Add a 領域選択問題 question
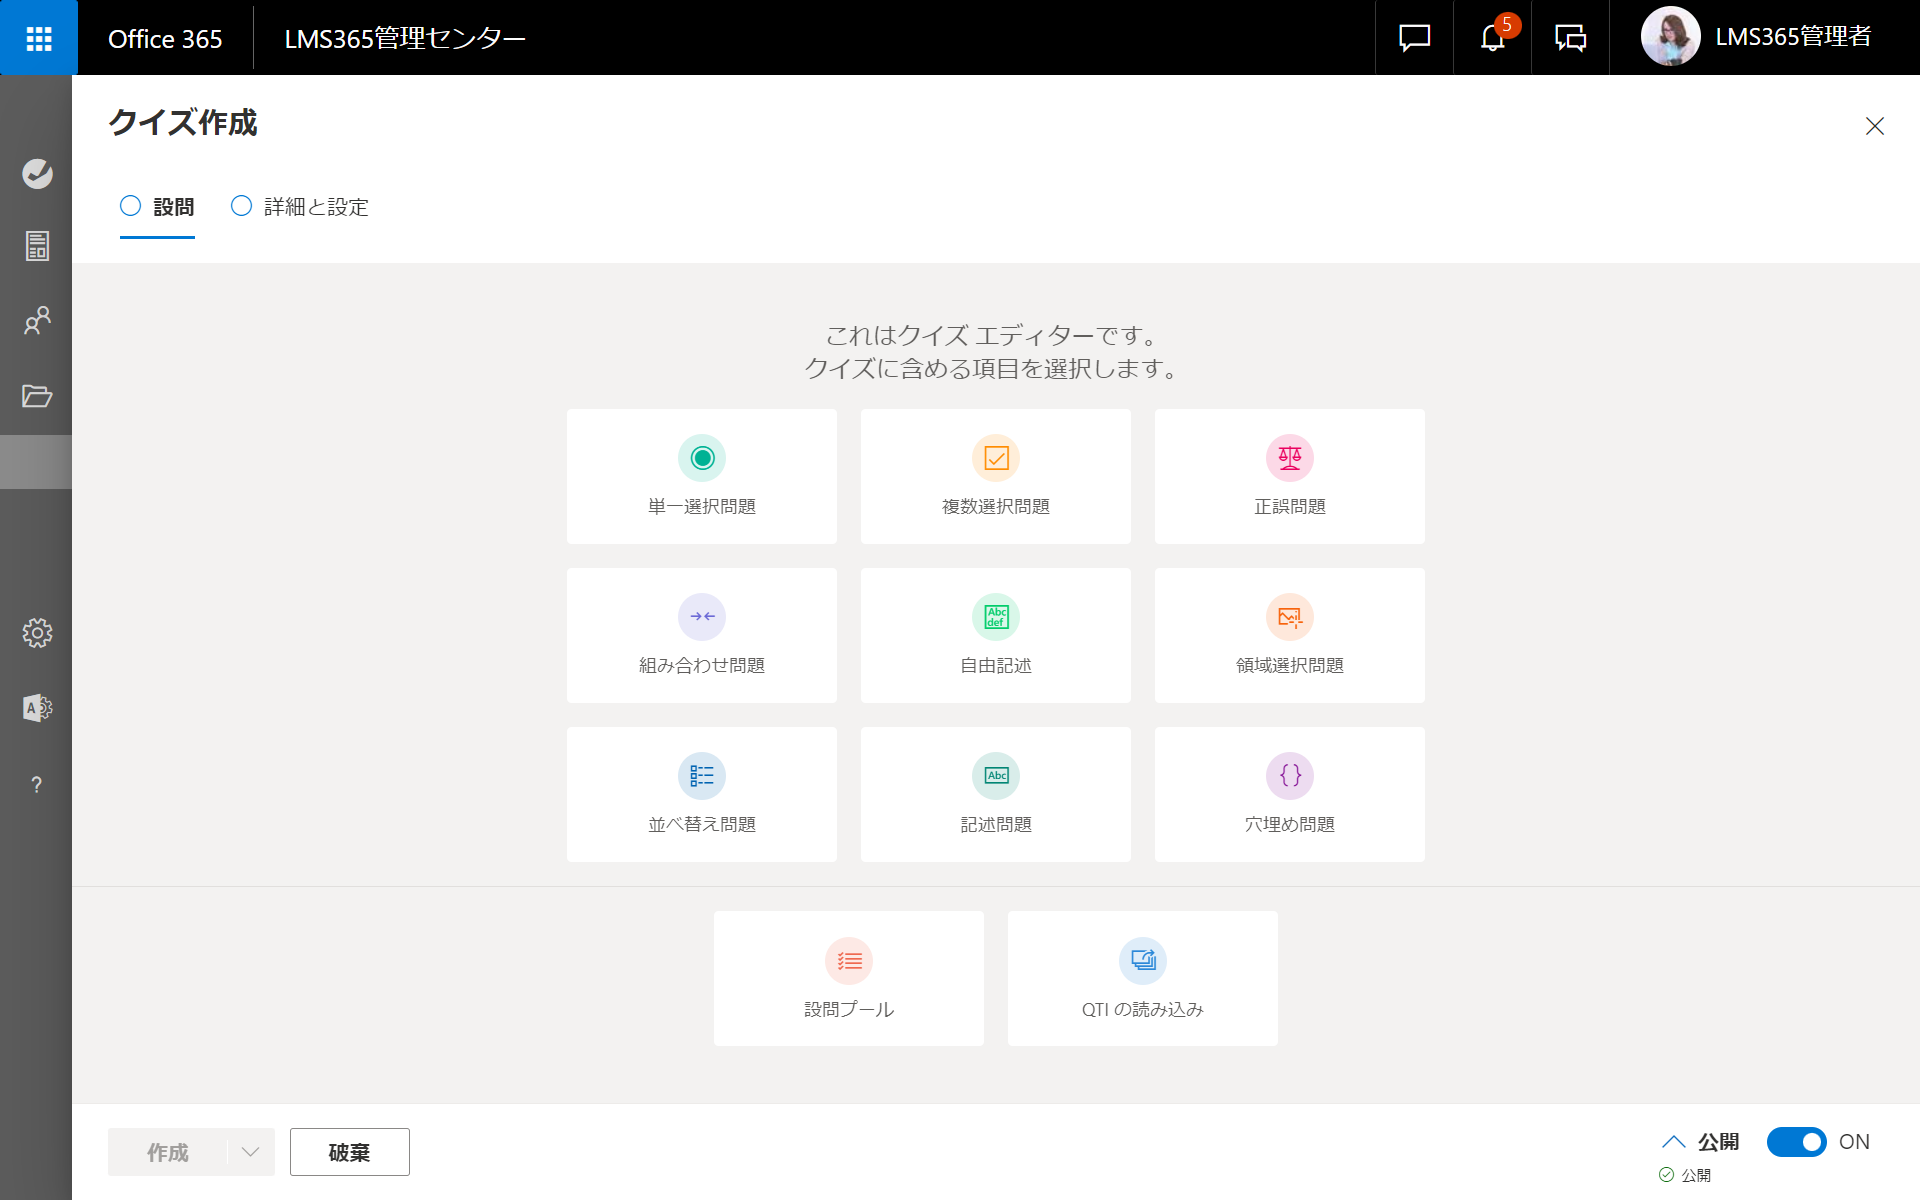 point(1290,635)
